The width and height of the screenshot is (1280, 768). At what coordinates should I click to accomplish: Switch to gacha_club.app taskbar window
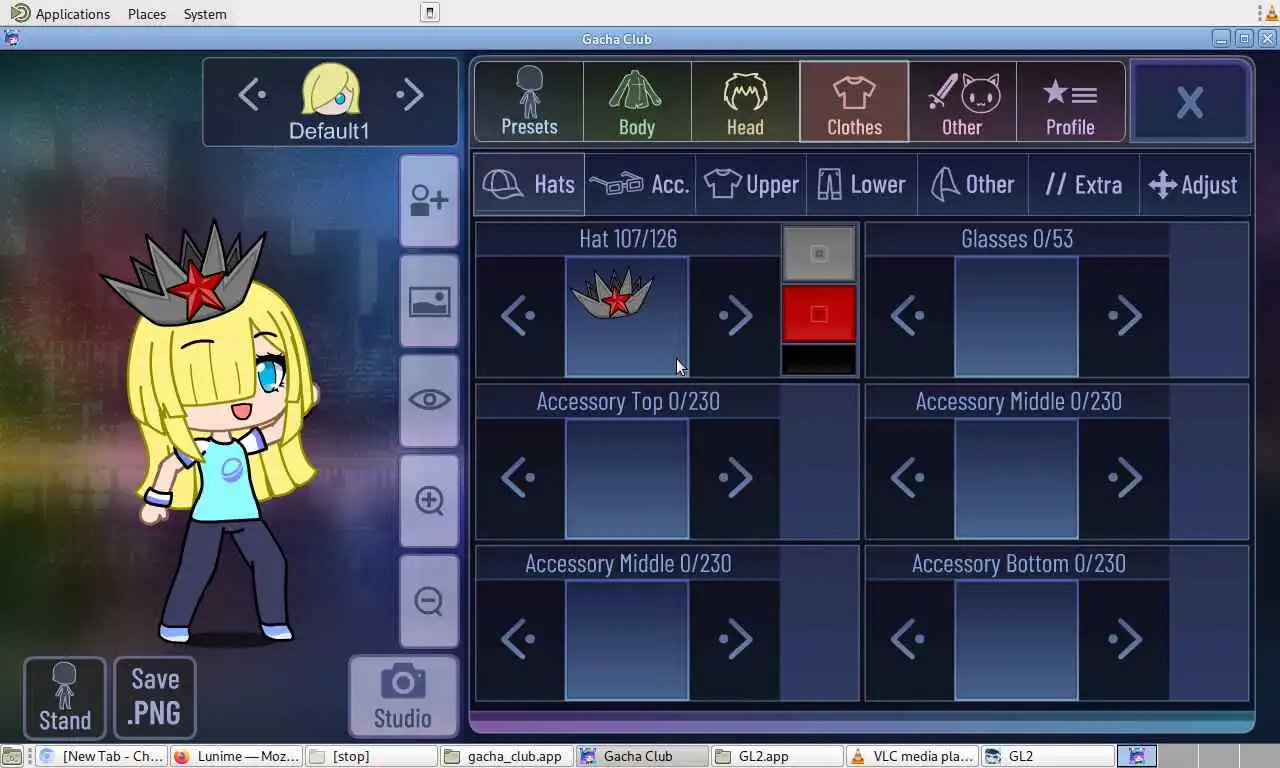click(508, 756)
